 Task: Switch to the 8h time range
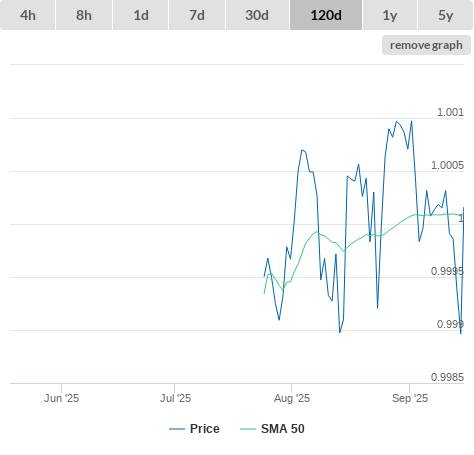[84, 15]
